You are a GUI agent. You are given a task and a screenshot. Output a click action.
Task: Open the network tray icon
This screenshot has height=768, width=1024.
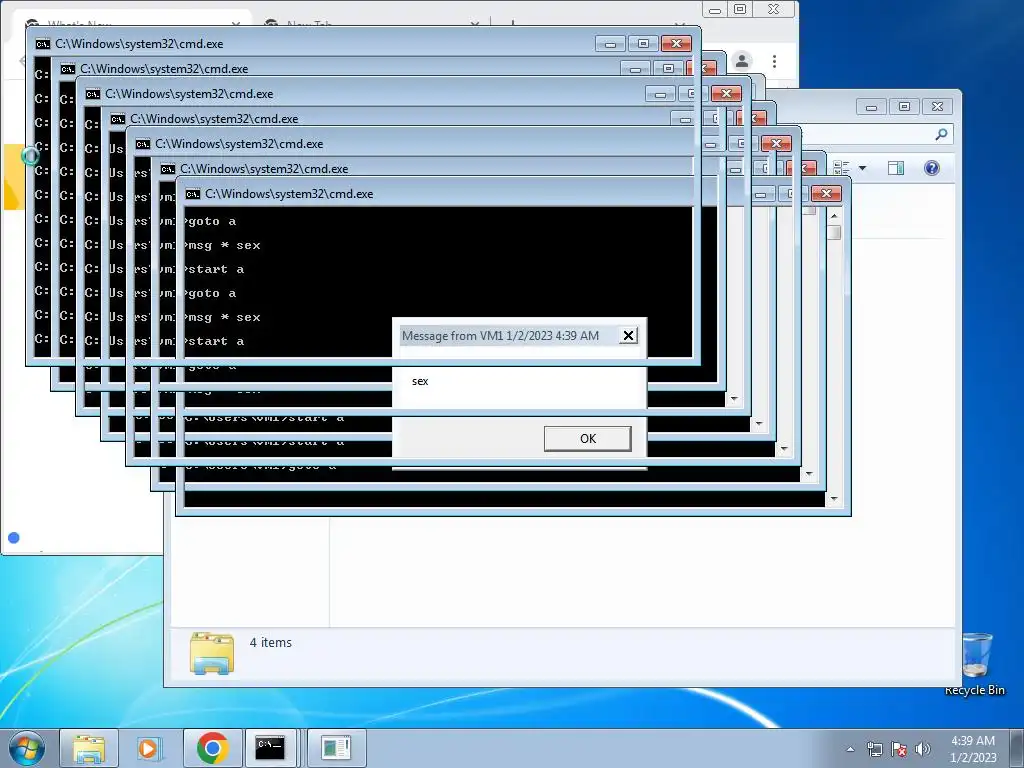[x=874, y=749]
